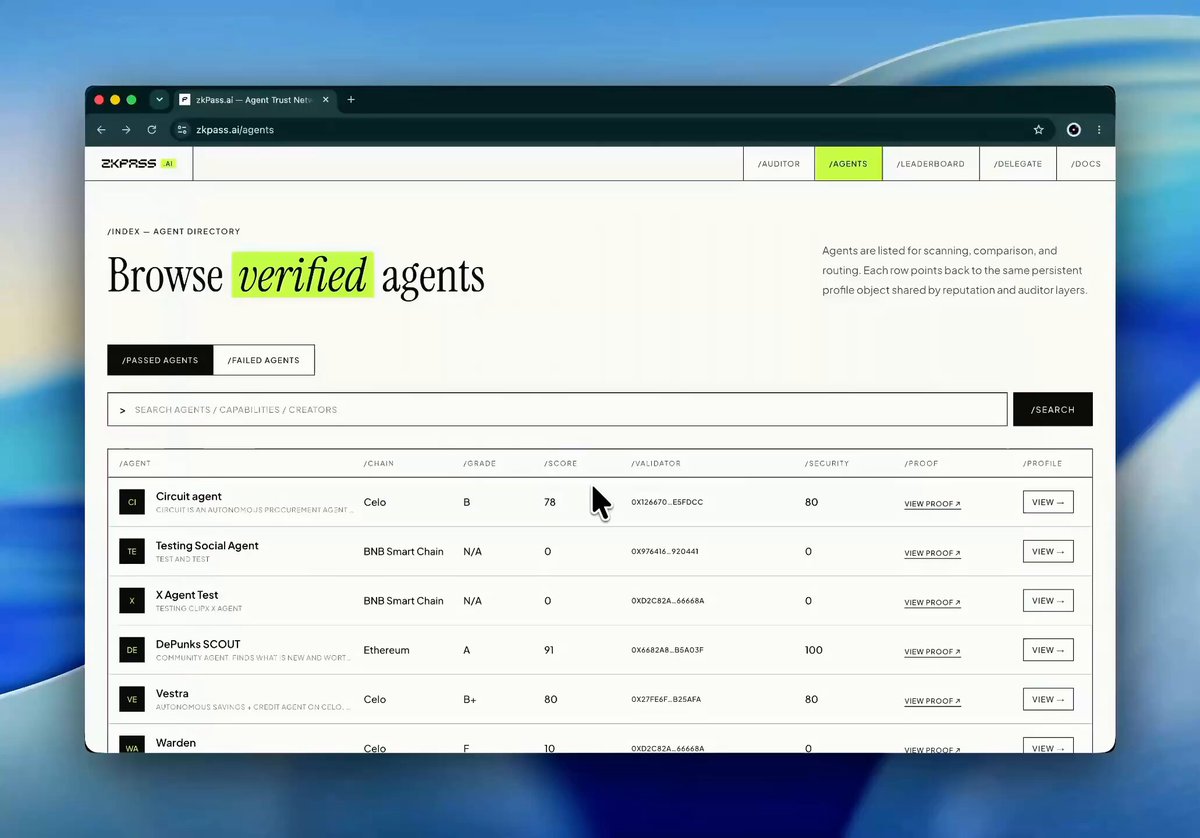The height and width of the screenshot is (838, 1200).
Task: Open the /DOCS nav item
Action: pyautogui.click(x=1085, y=164)
